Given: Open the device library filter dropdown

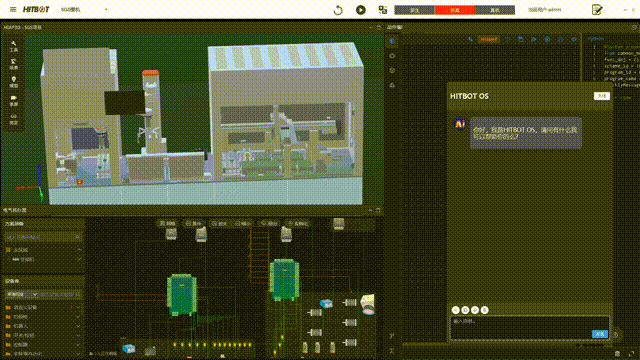Looking at the screenshot, I should coord(22,294).
